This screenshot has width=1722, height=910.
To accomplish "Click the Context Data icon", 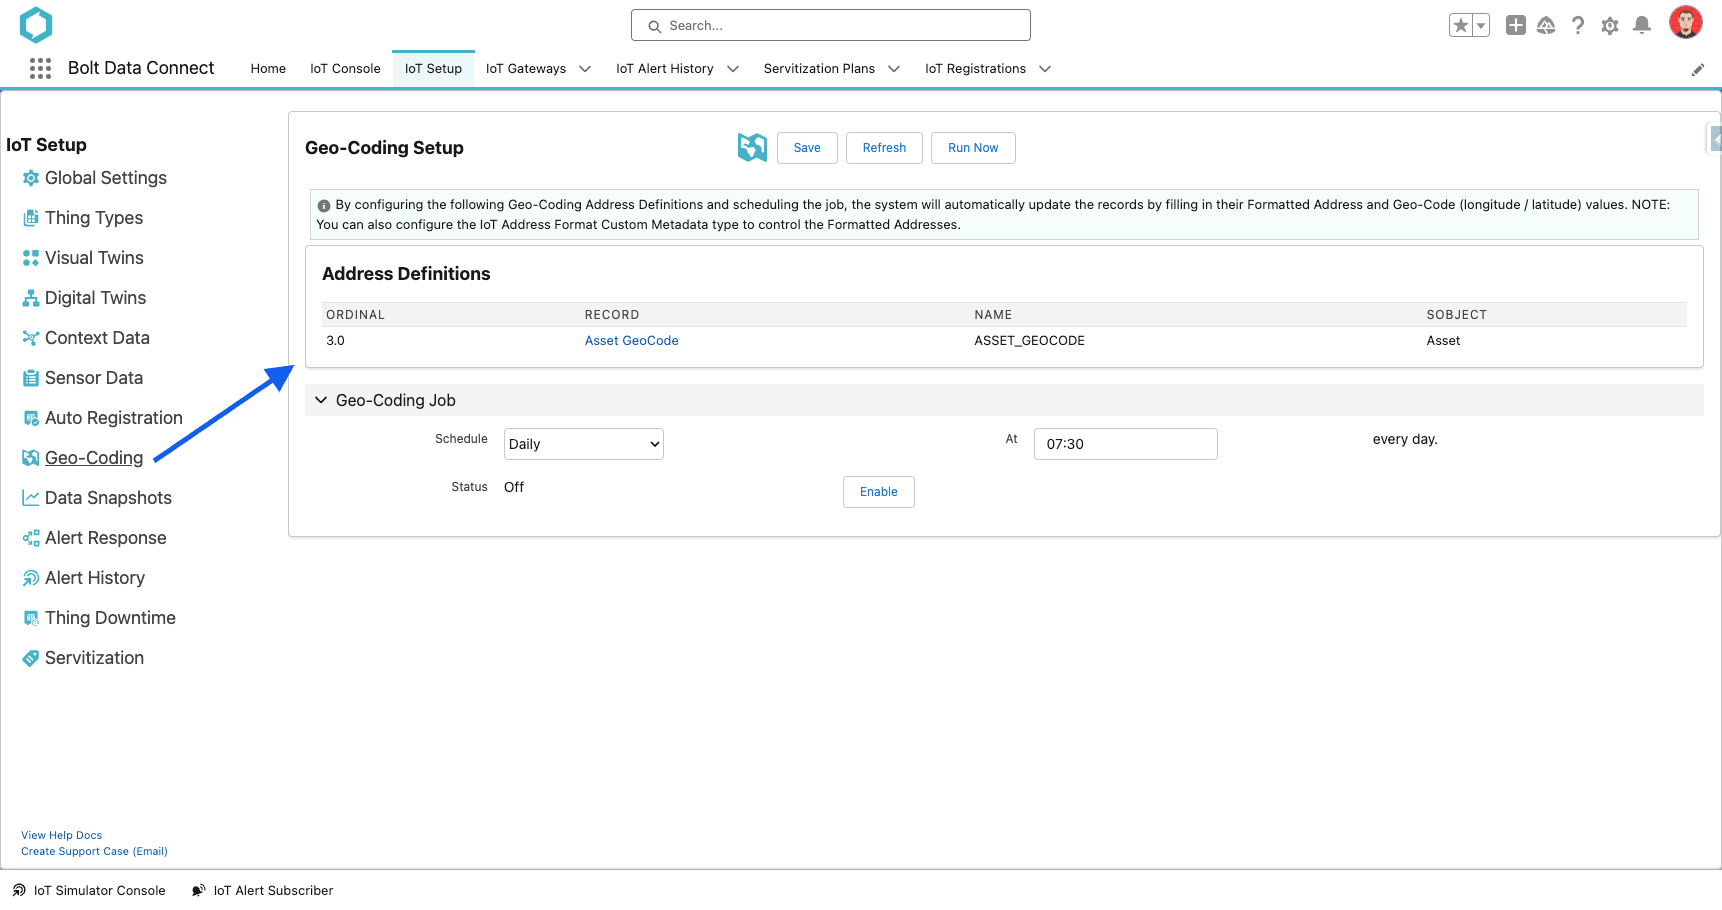I will pyautogui.click(x=31, y=338).
